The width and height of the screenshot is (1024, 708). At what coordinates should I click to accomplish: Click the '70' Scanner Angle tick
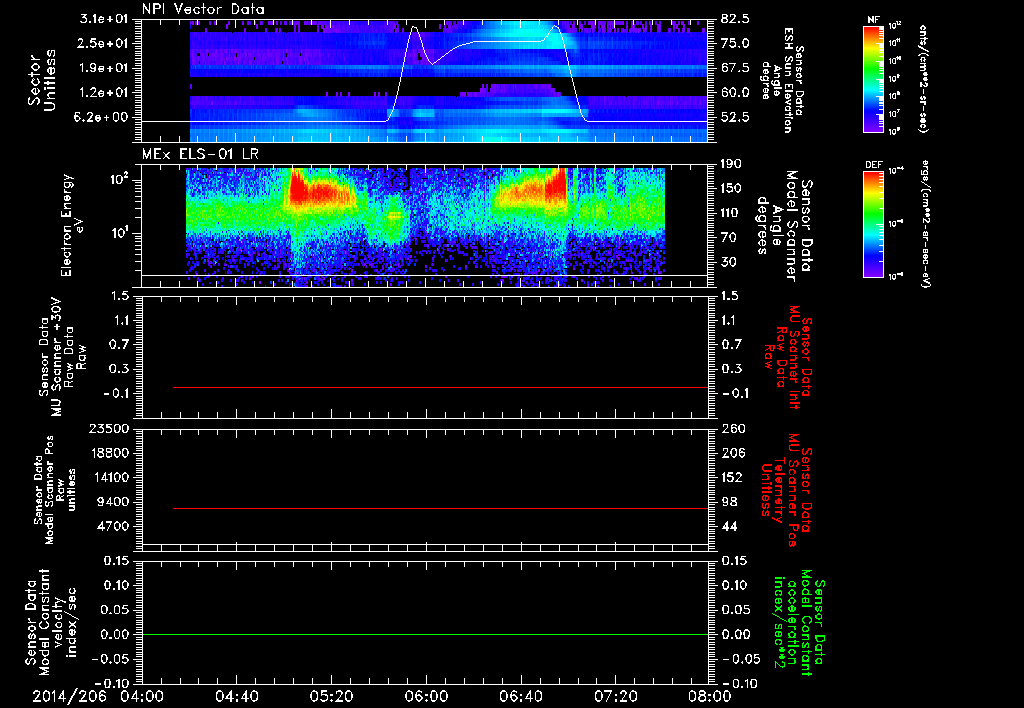click(x=729, y=238)
